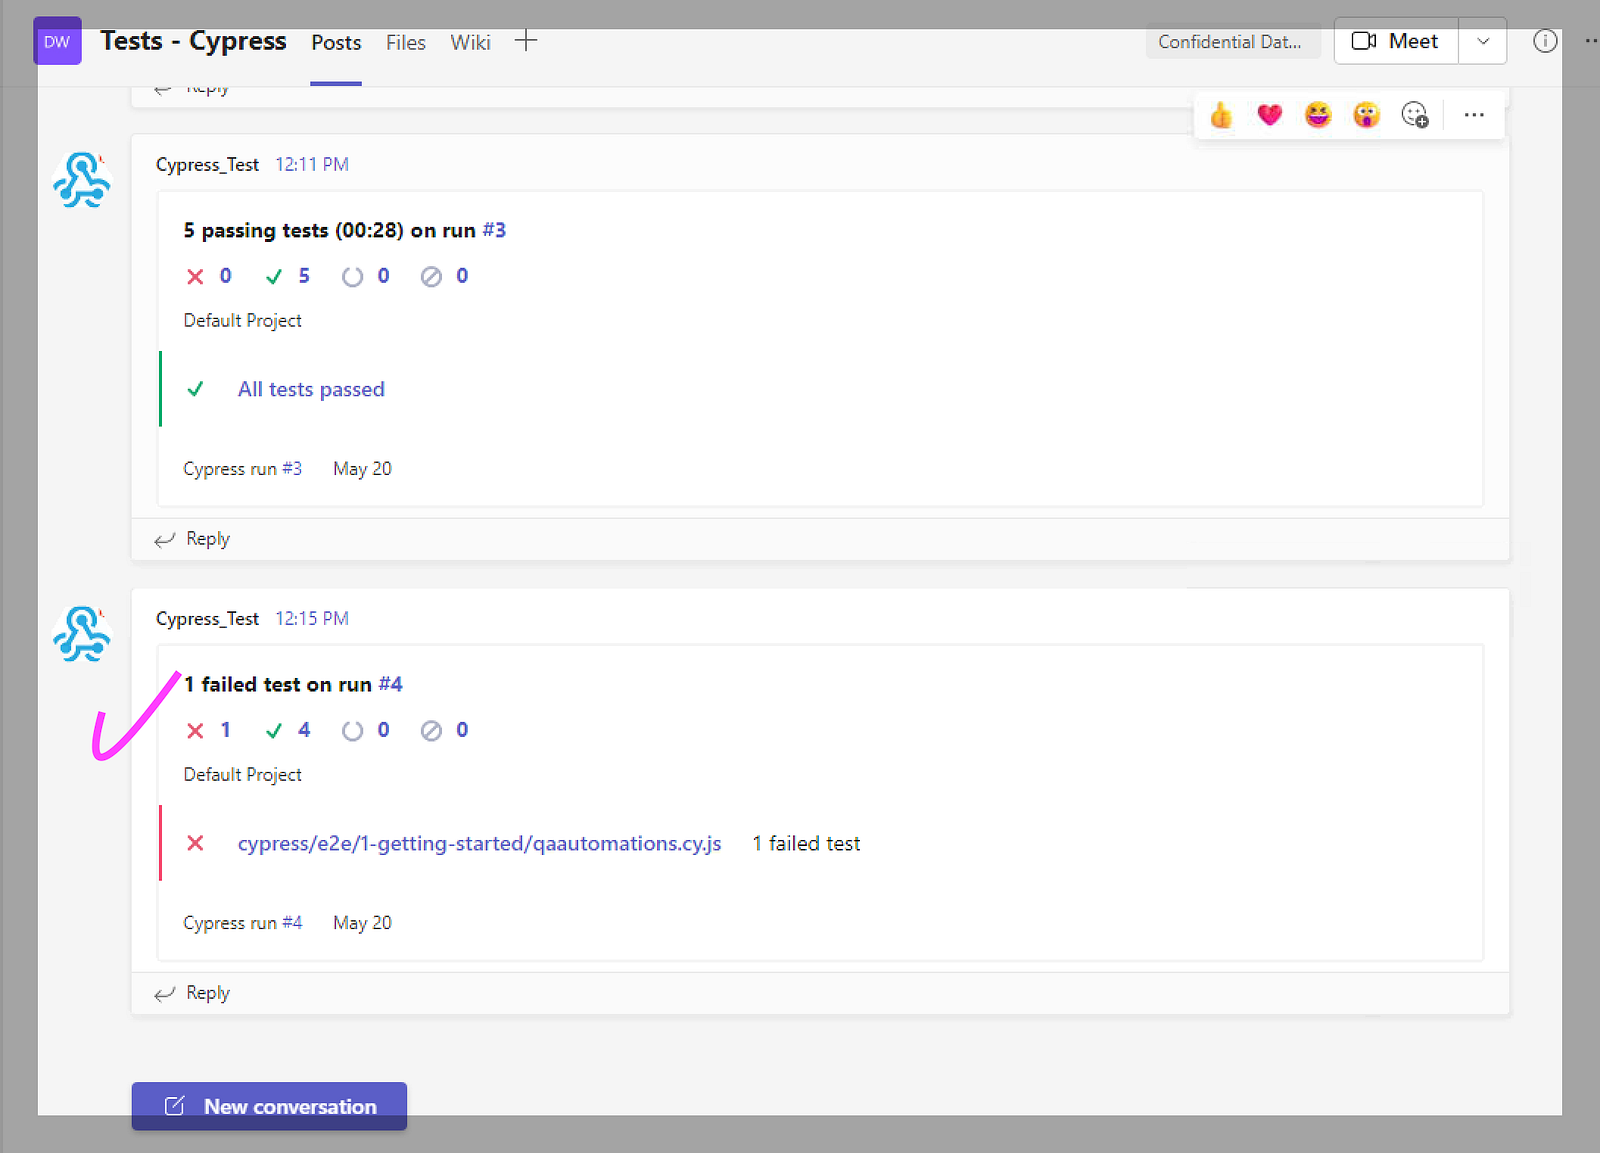Click red X icon beside qaautomations.cy.js
This screenshot has height=1153, width=1600.
click(x=196, y=843)
